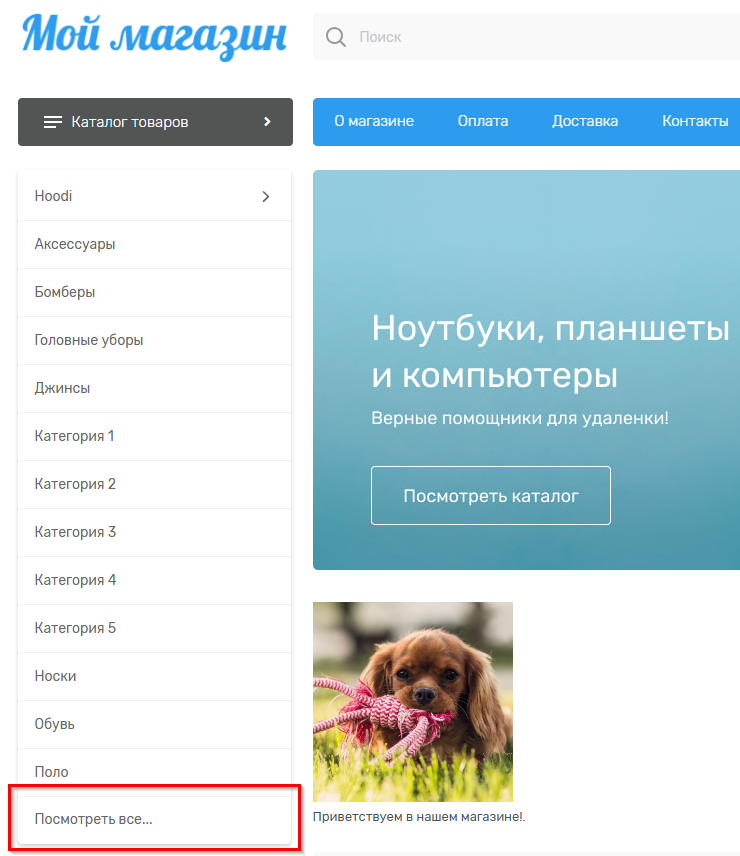Open the О магазине menu item
Viewport: 740px width, 856px height.
(374, 121)
